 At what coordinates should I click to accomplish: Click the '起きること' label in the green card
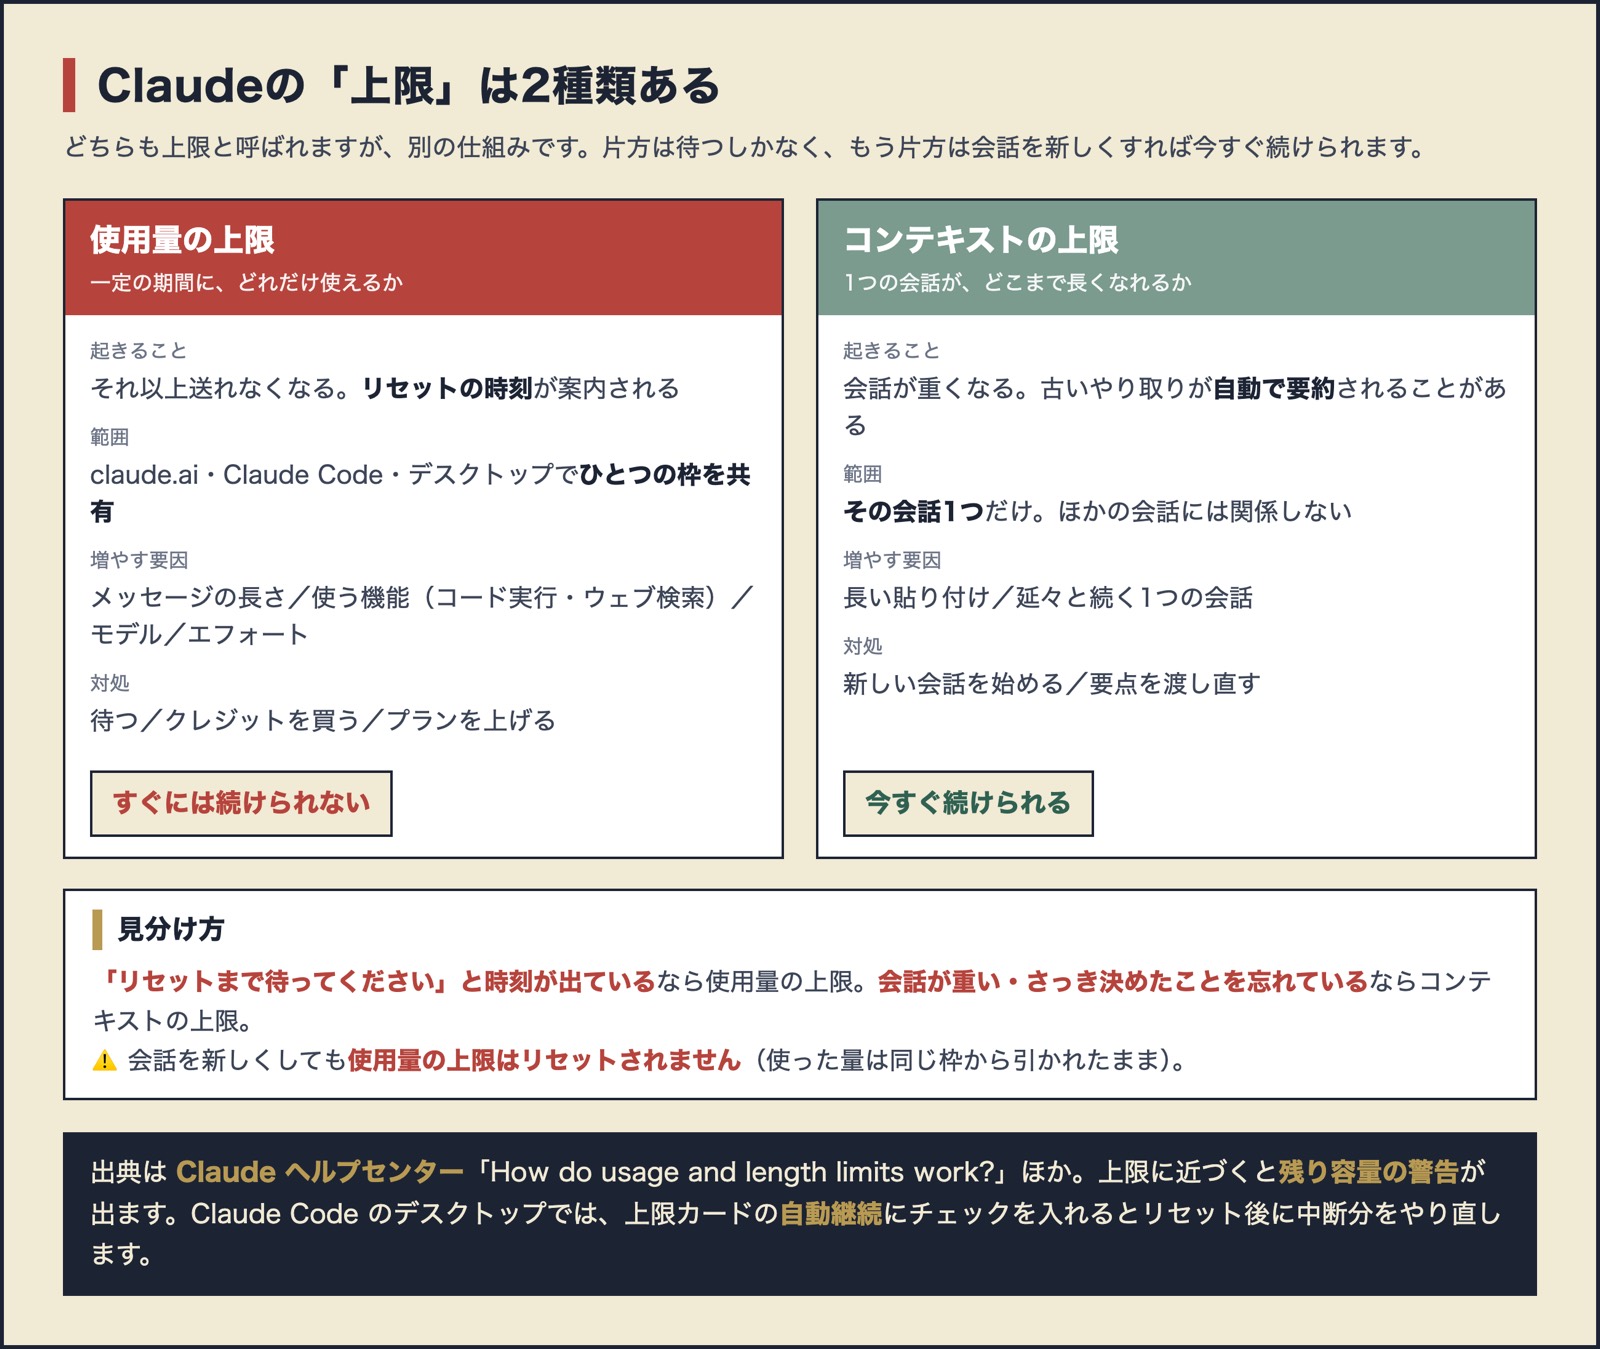[891, 351]
